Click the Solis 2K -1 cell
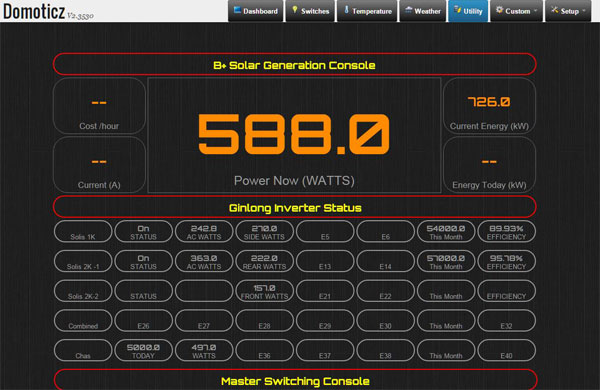 (83, 261)
